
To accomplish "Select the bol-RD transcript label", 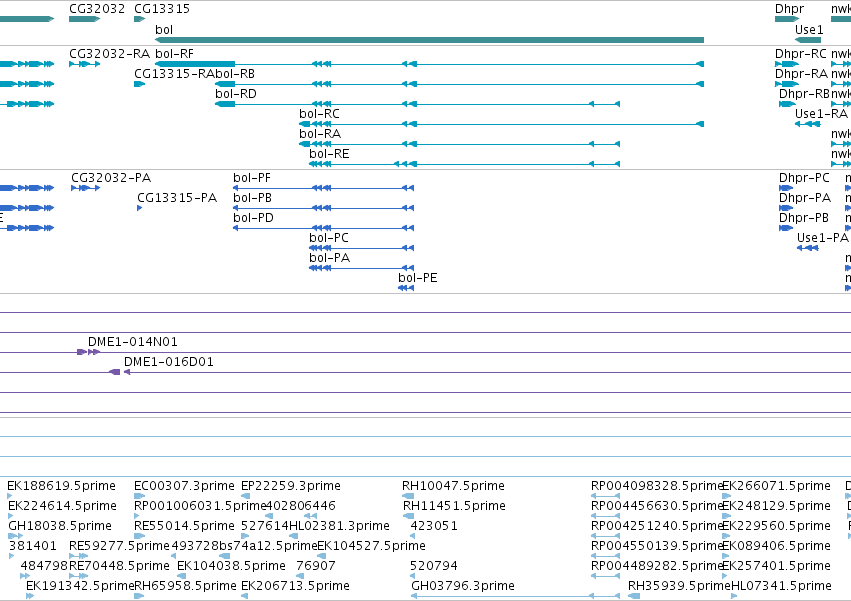I will (236, 93).
